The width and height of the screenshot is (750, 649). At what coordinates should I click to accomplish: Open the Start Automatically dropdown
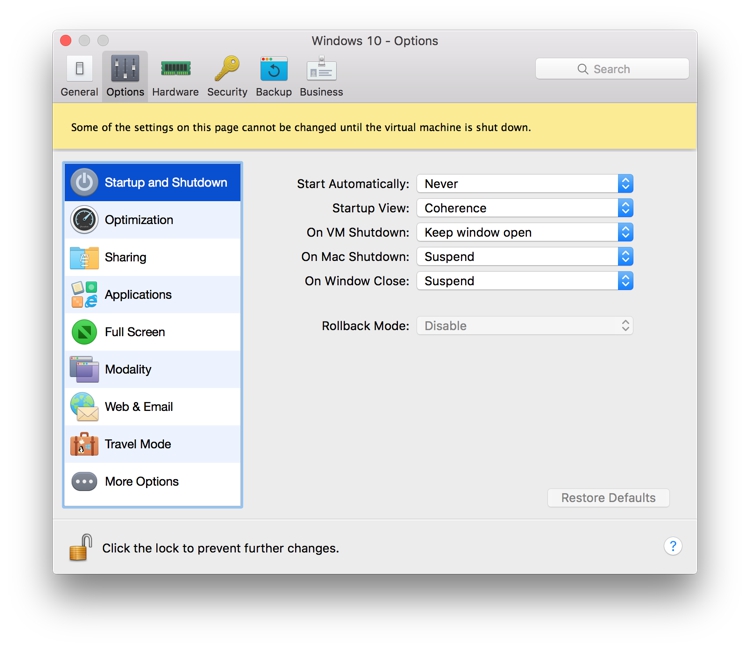525,184
